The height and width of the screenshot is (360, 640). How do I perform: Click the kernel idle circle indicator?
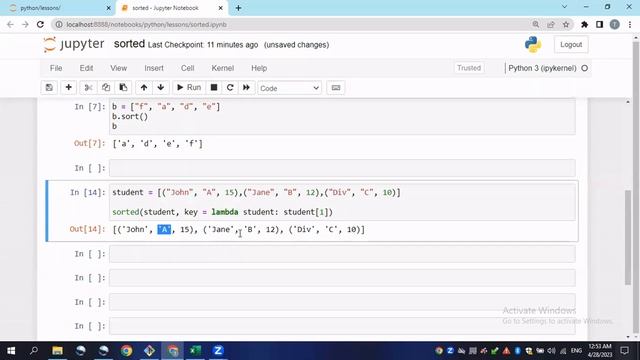click(584, 68)
